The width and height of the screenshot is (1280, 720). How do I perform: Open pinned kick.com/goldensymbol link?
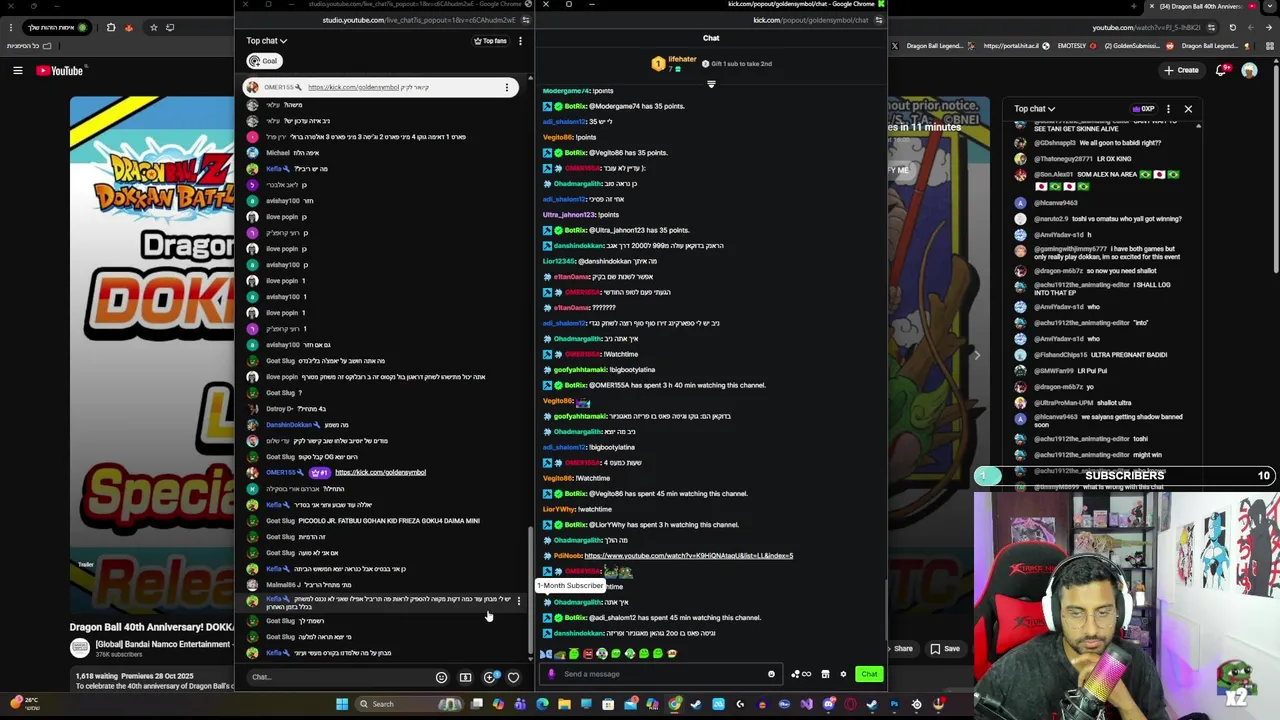(x=353, y=87)
